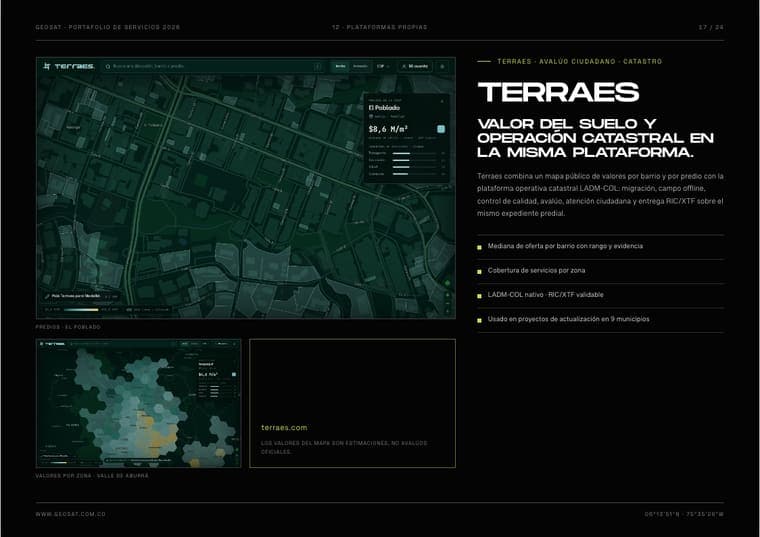Click "Usado en proyectos de actualización" bullet
Image resolution: width=760 pixels, height=537 pixels.
569,319
